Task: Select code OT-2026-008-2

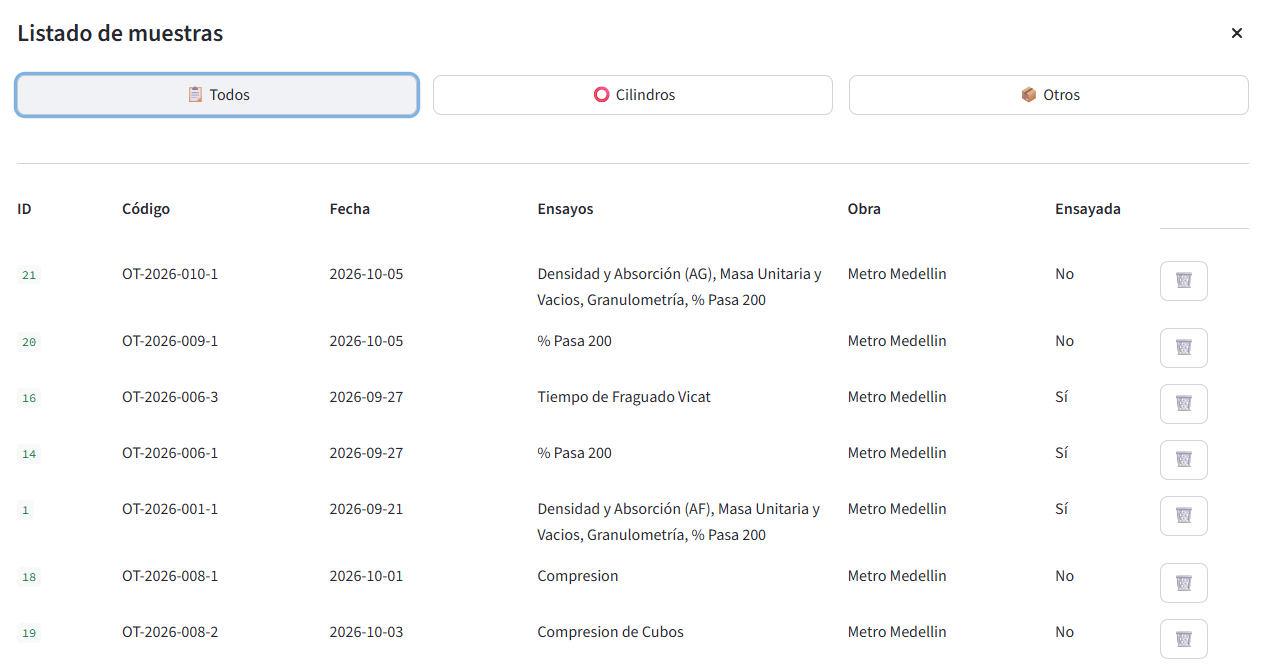Action: (170, 632)
